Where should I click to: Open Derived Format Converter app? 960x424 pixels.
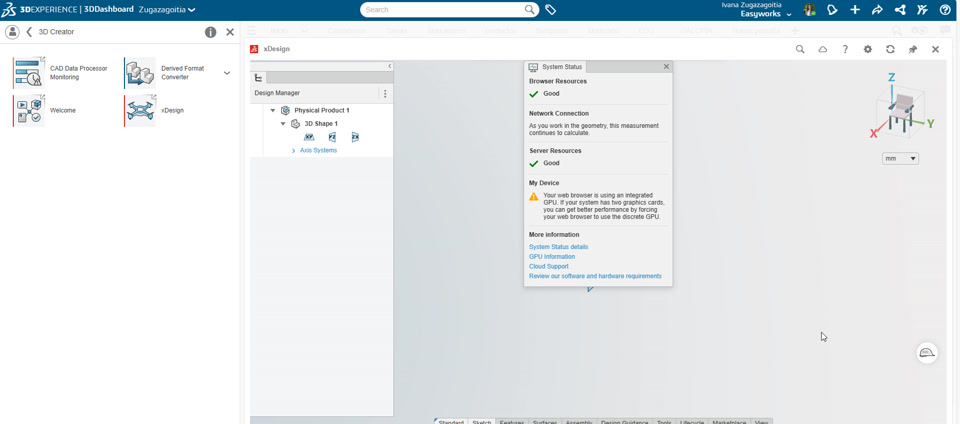(x=140, y=73)
